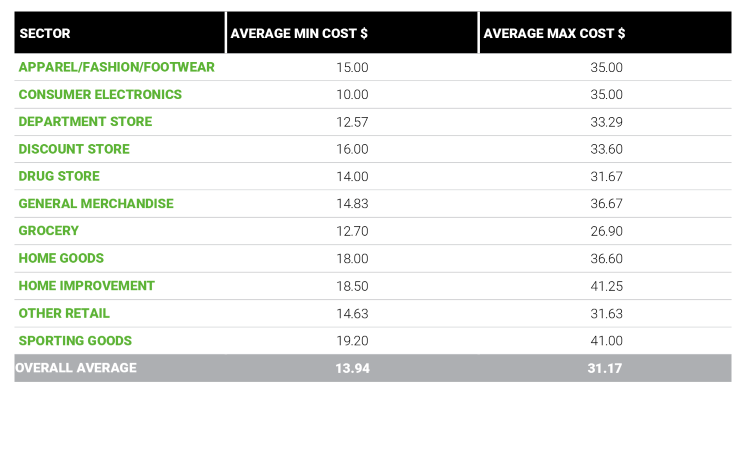Click the SPORTING GOODS sector label
750x473 pixels.
pyautogui.click(x=75, y=340)
